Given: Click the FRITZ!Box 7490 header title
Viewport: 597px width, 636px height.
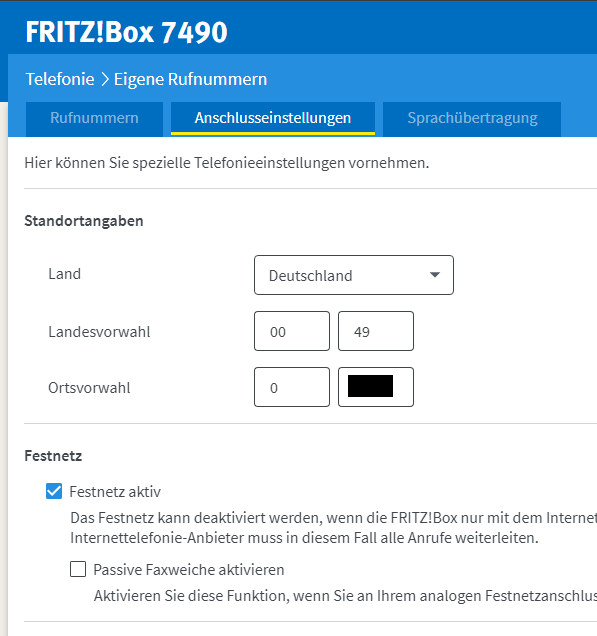Looking at the screenshot, I should tap(127, 32).
